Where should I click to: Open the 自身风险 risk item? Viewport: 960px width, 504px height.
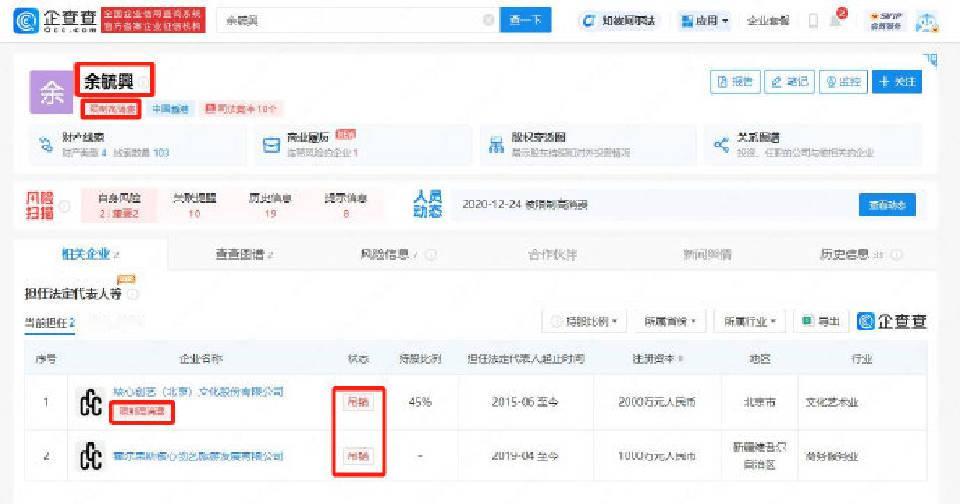119,205
